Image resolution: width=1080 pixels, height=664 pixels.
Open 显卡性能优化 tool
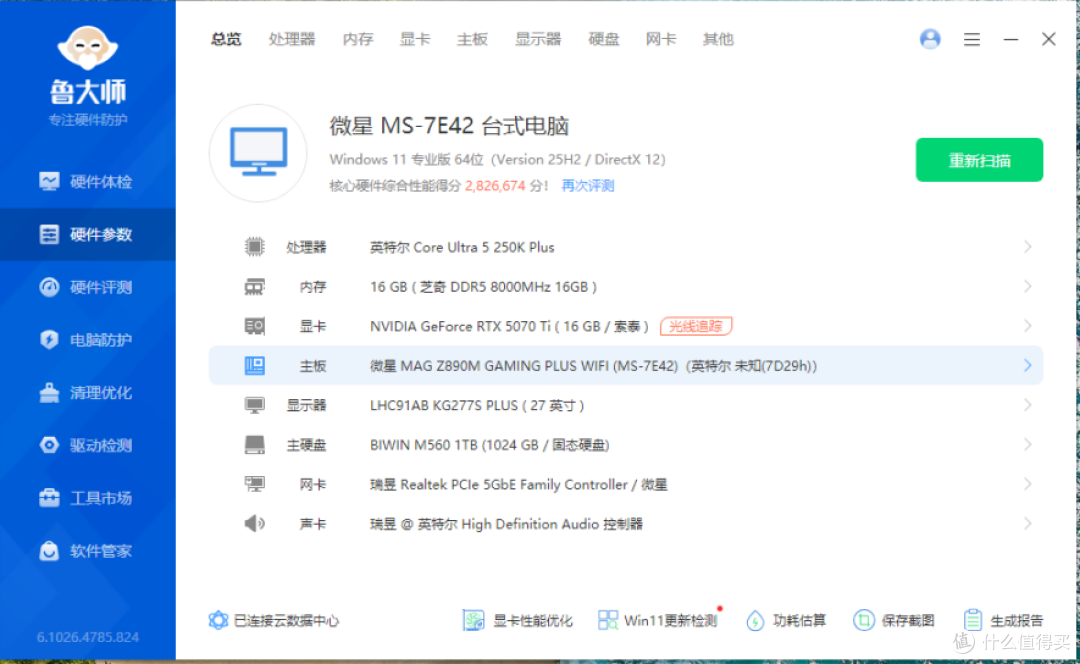pos(517,621)
